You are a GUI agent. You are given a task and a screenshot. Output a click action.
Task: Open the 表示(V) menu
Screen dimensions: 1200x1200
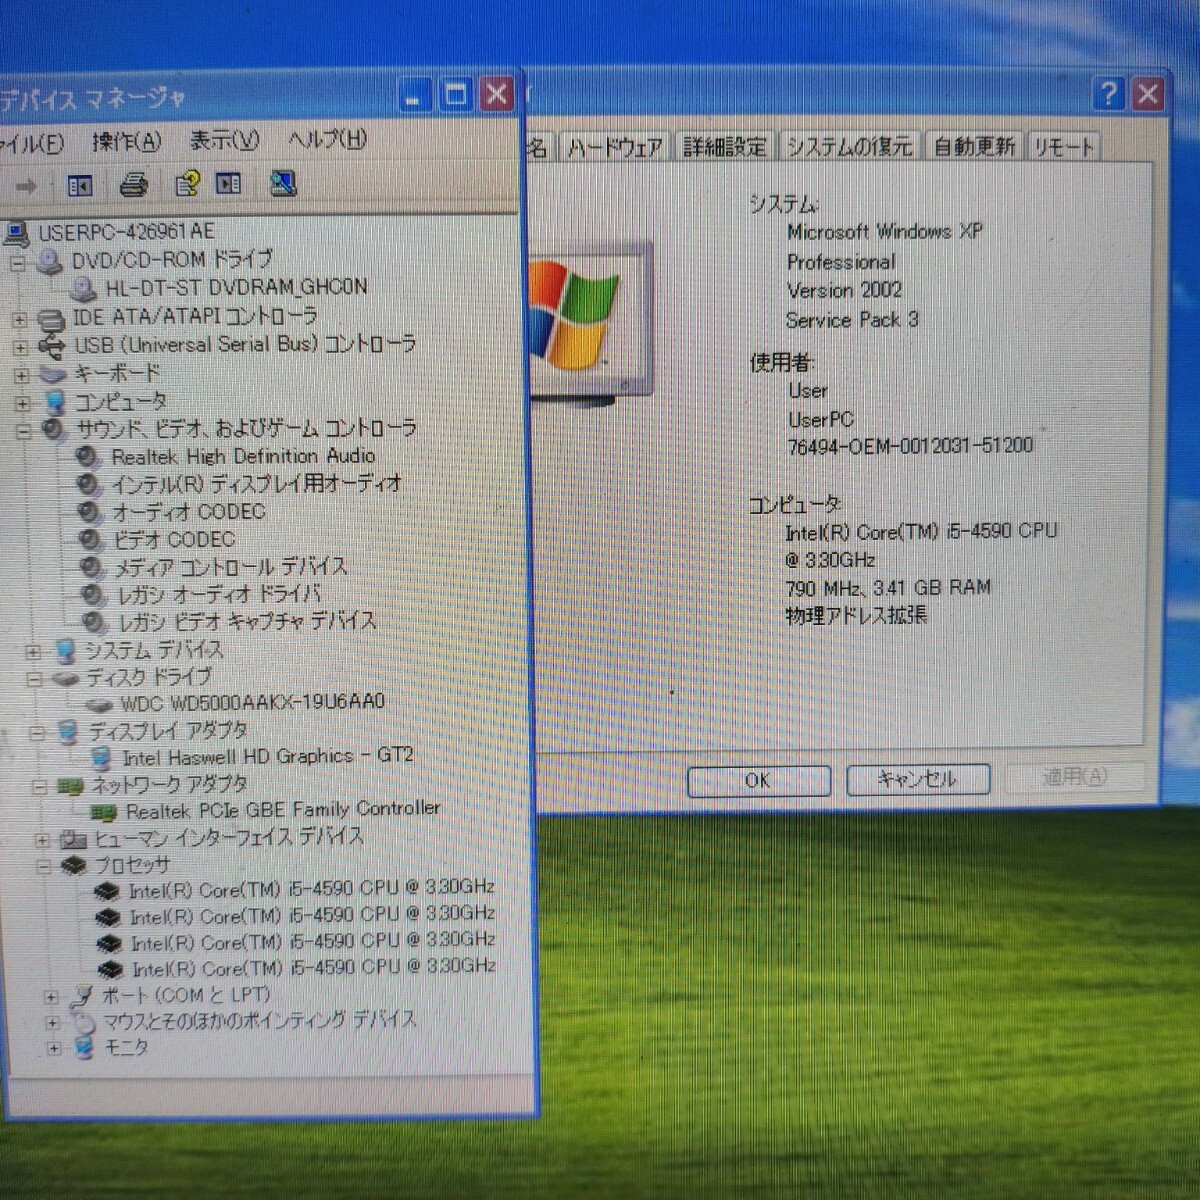coord(225,140)
